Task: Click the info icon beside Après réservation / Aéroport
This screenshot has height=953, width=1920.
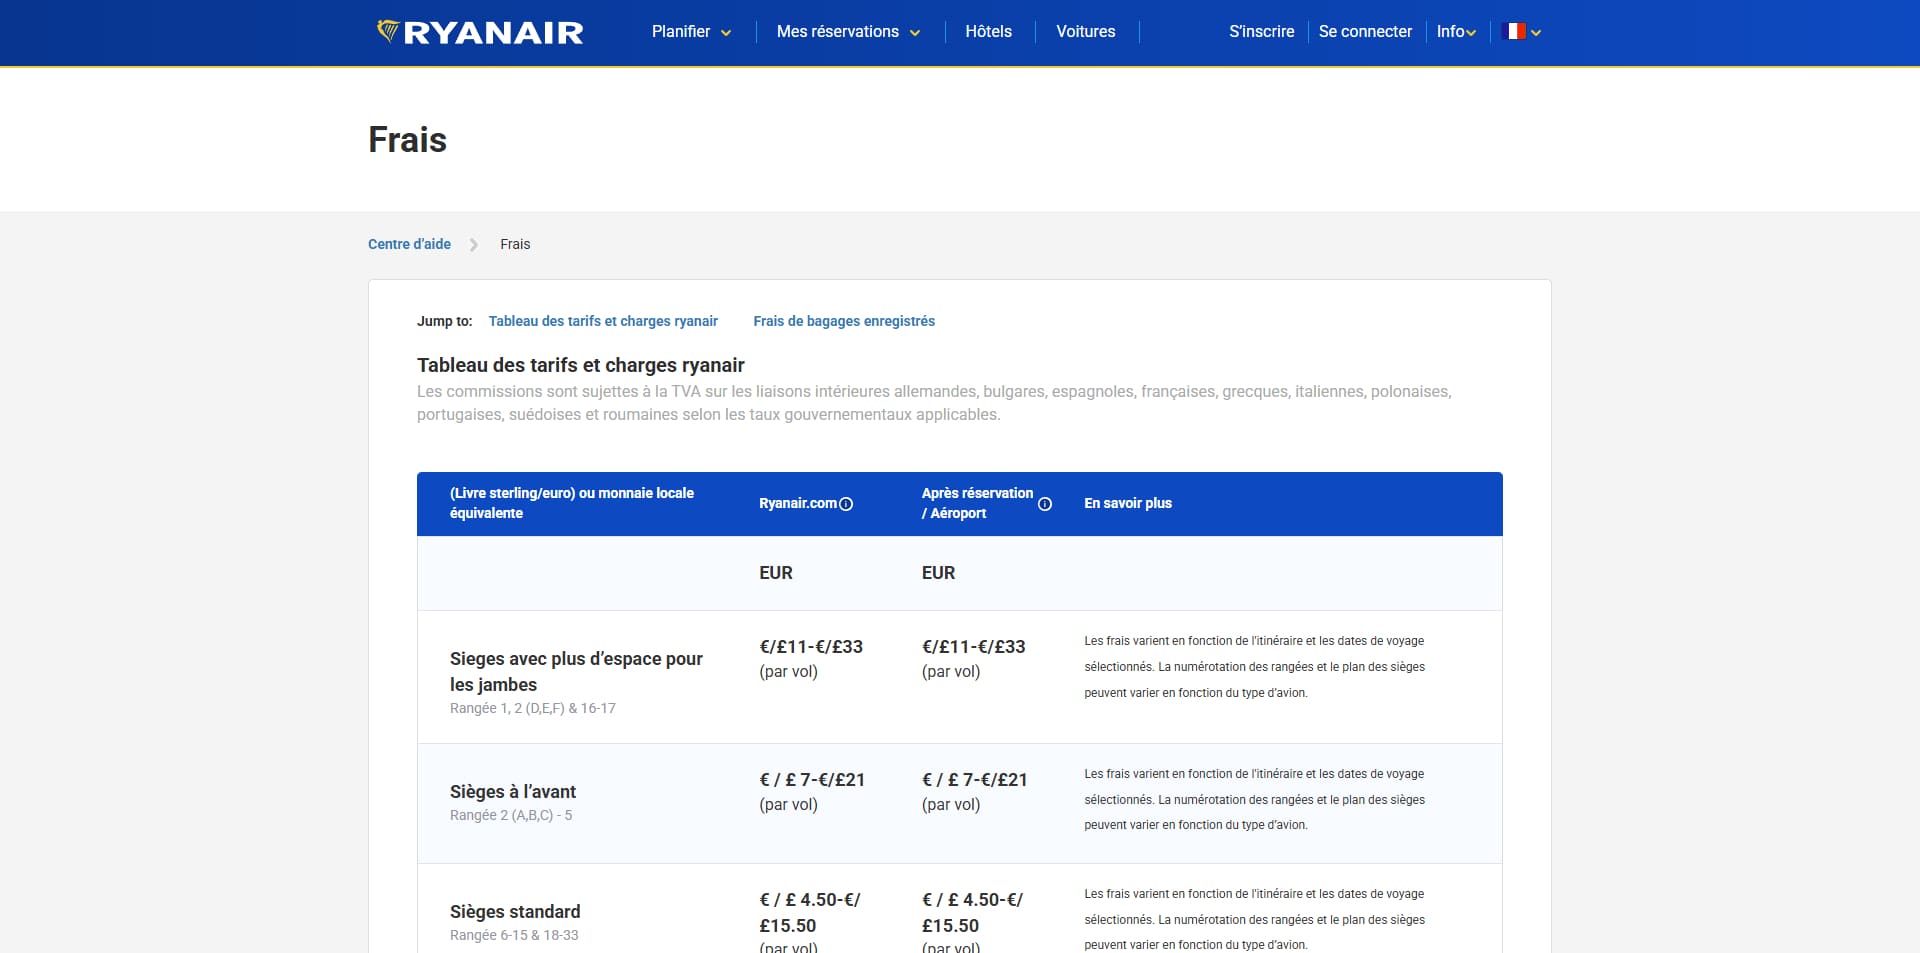Action: [x=1045, y=504]
